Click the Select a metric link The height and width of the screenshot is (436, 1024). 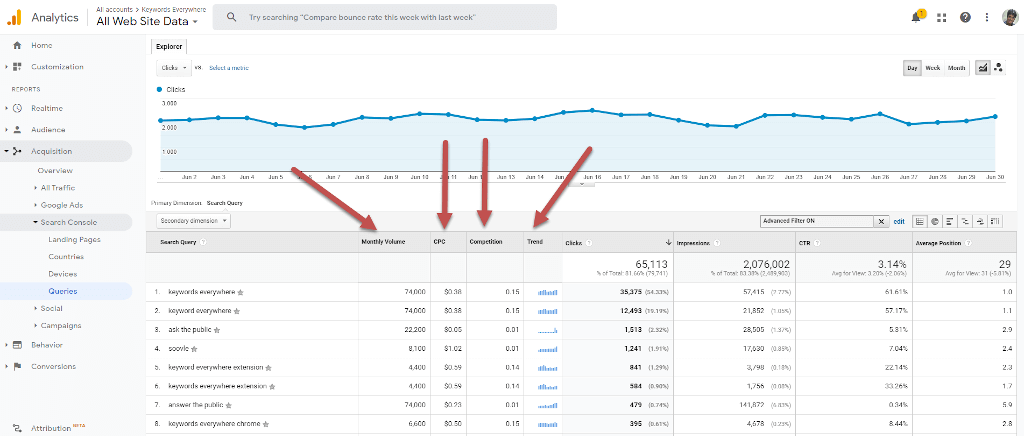click(x=229, y=68)
